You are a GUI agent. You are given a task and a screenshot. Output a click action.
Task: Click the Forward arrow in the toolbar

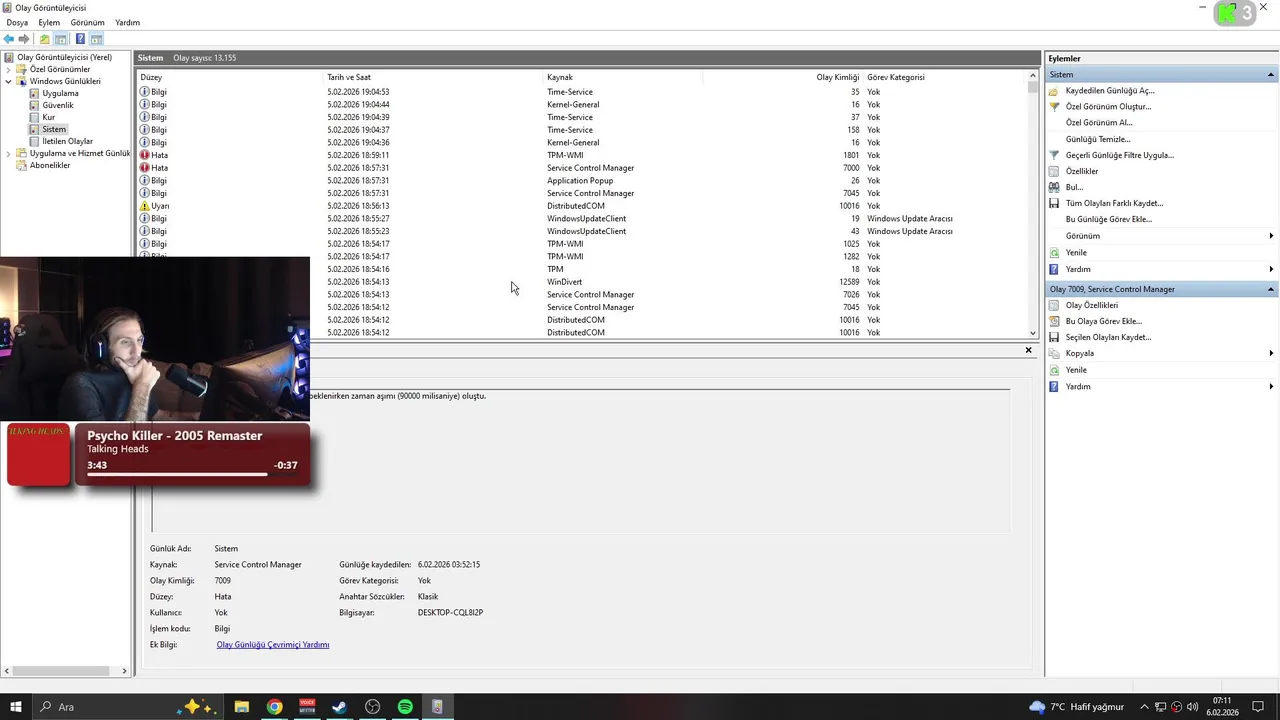[24, 39]
